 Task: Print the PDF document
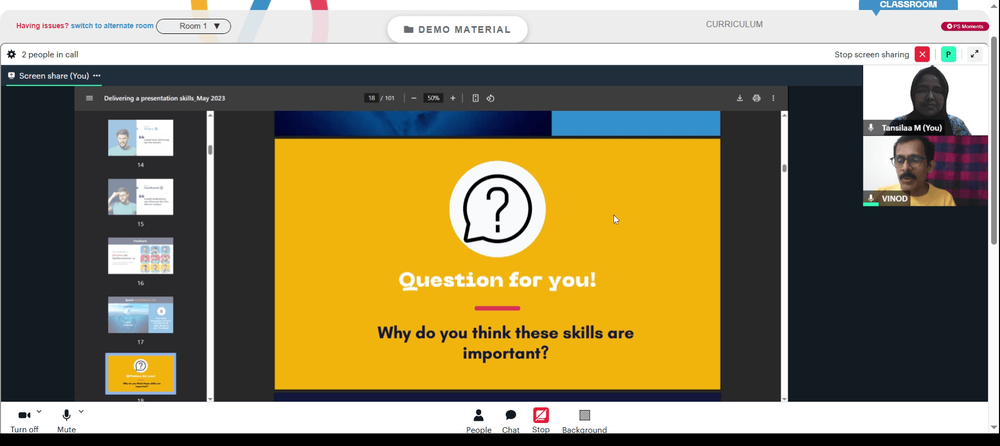[x=756, y=98]
